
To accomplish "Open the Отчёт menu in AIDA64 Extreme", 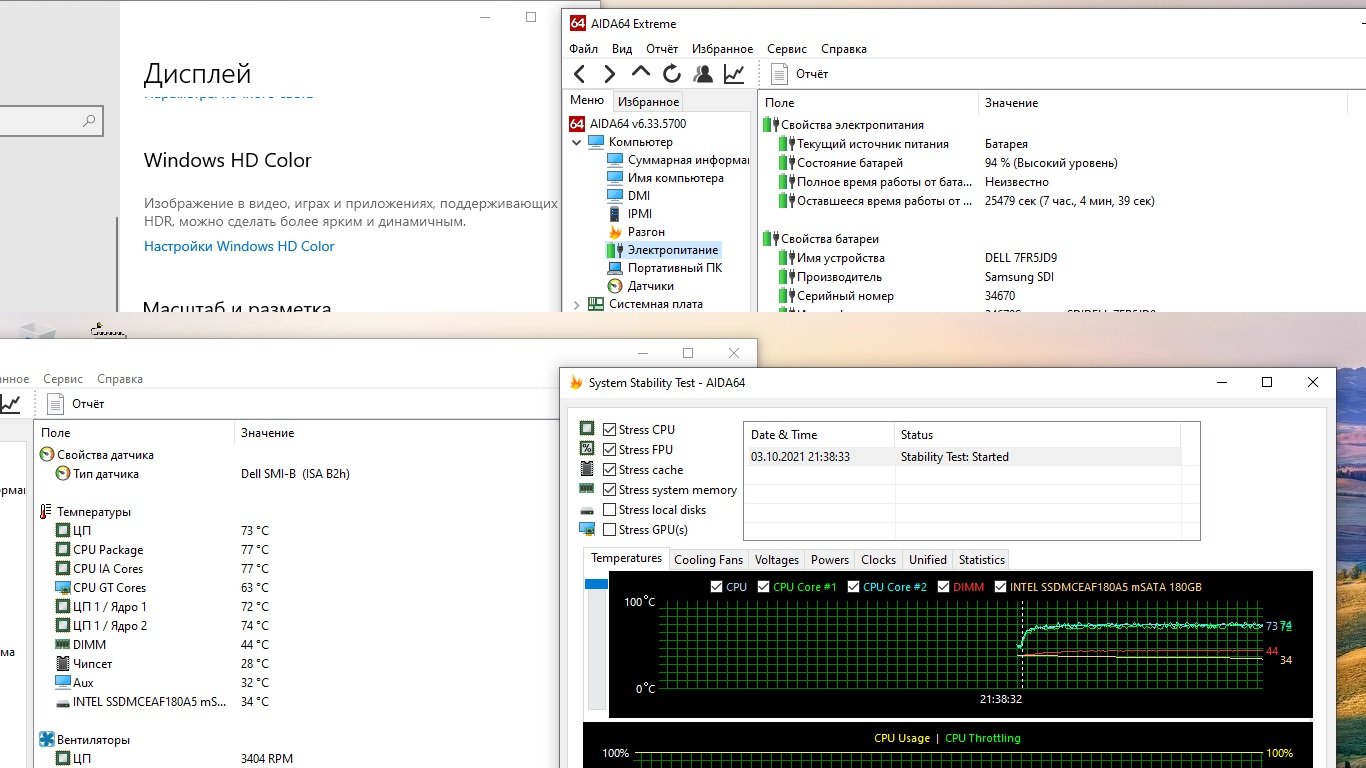I will pos(662,49).
